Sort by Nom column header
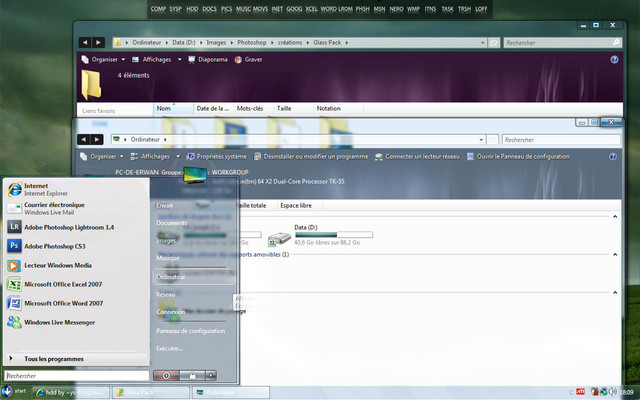Screen dimensions: 640x400 point(173,109)
